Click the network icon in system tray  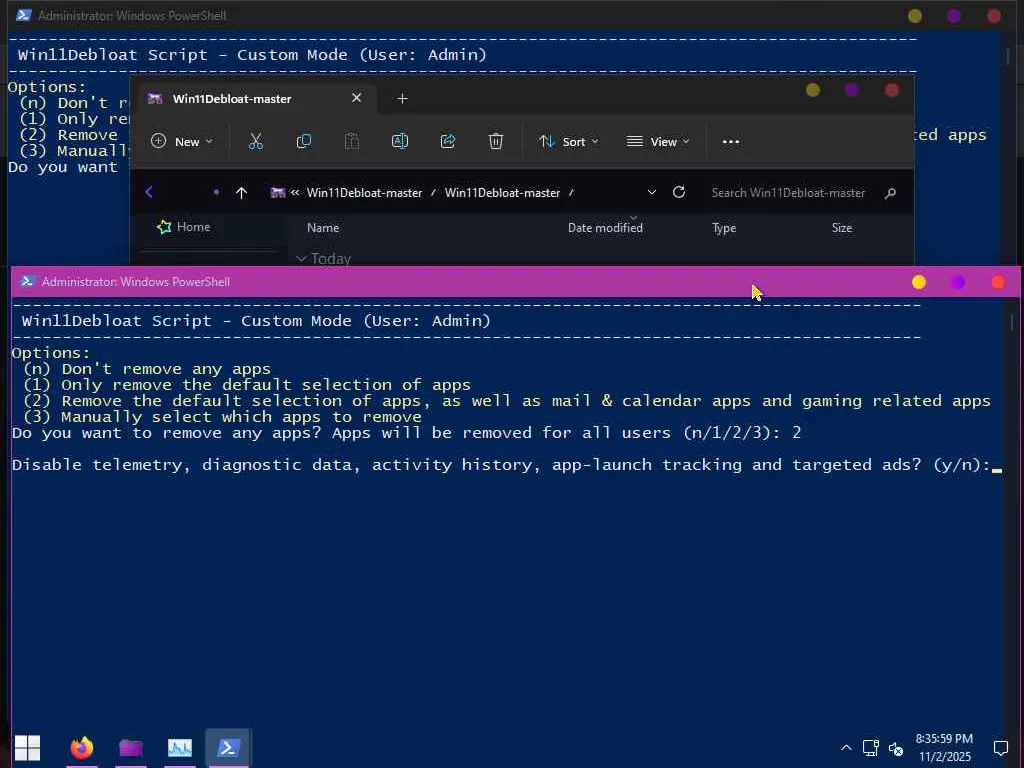pyautogui.click(x=871, y=748)
